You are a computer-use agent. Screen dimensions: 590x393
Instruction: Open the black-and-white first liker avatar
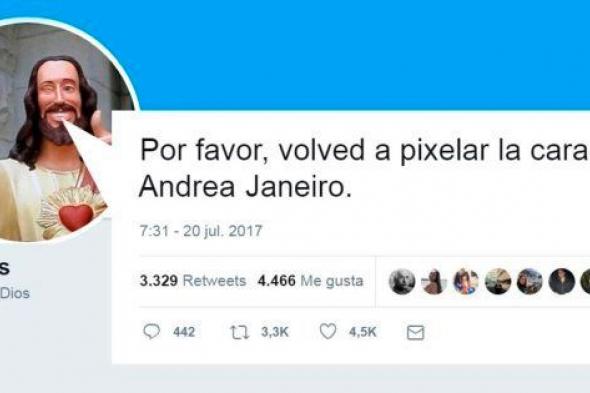tap(402, 282)
